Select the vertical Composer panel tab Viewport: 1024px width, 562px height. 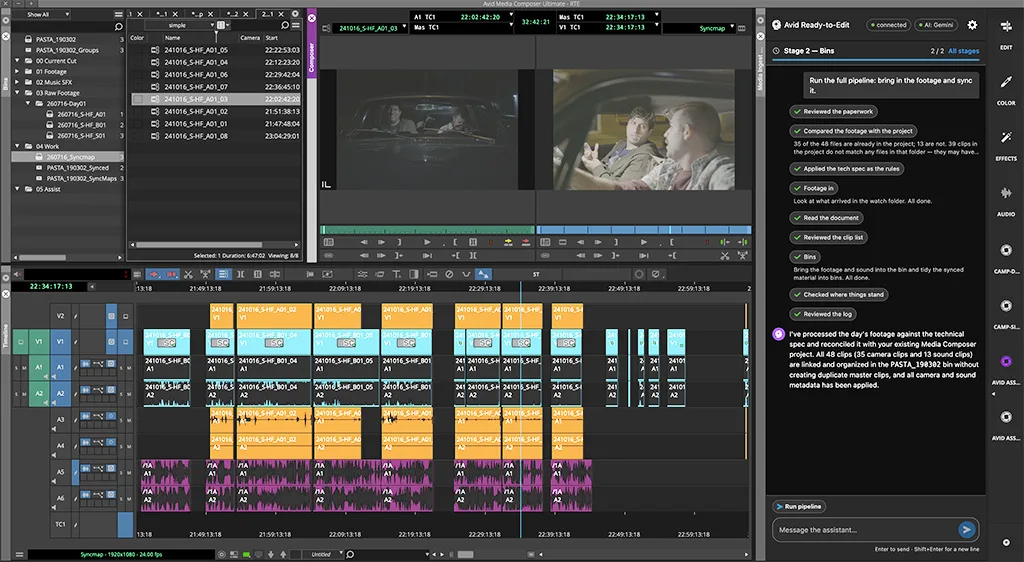point(312,57)
